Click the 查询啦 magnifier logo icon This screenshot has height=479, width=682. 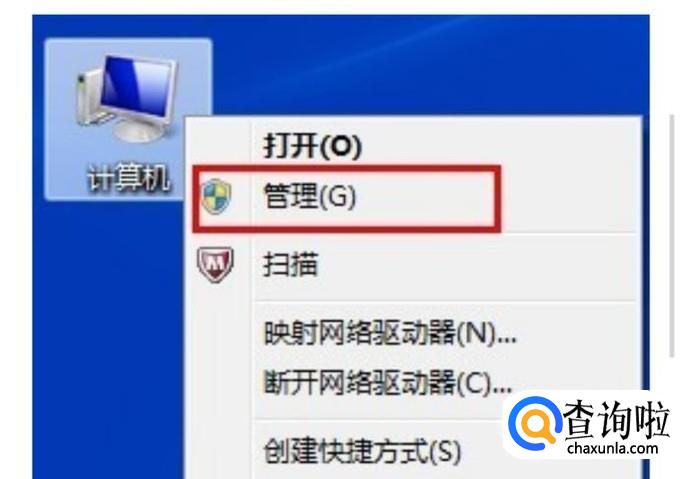pyautogui.click(x=534, y=423)
